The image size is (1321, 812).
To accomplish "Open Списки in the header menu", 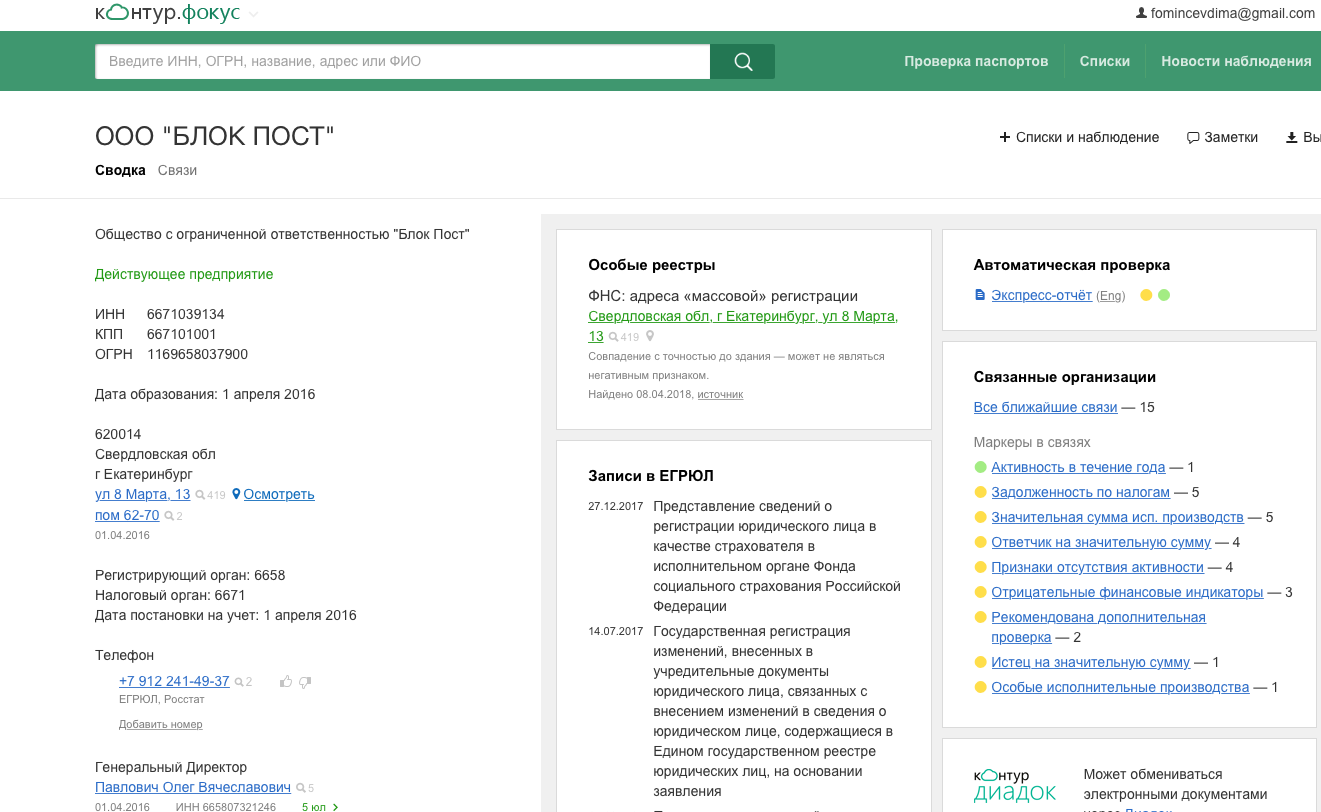I will pyautogui.click(x=1105, y=61).
